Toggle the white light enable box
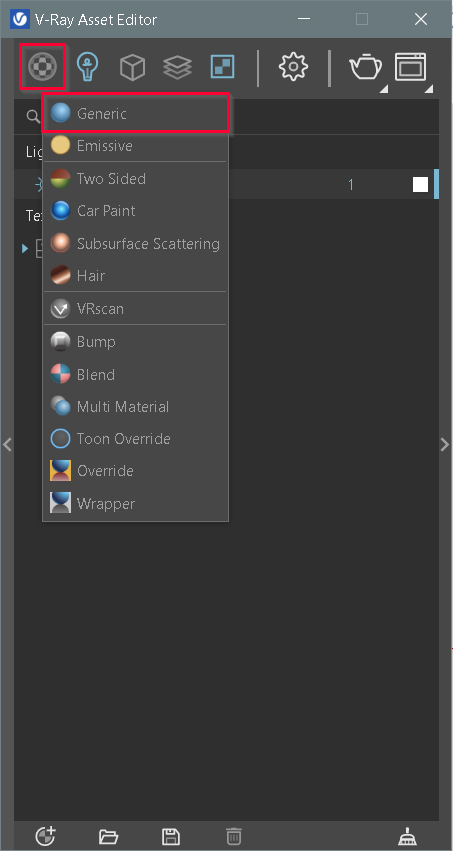 coord(420,185)
